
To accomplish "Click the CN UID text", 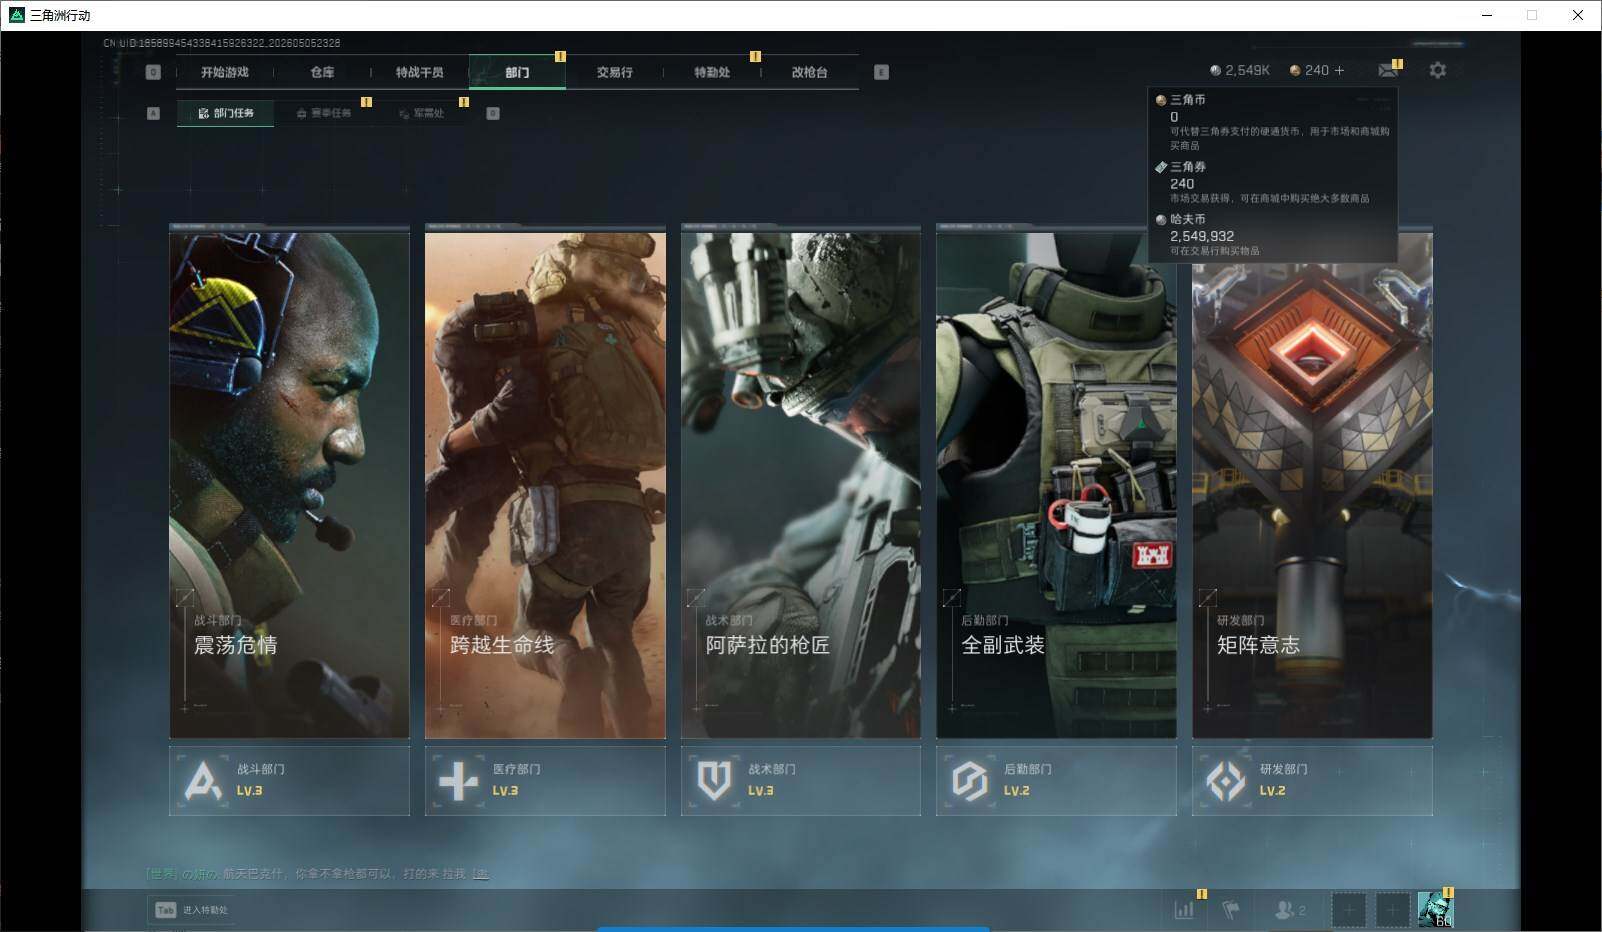I will (x=222, y=43).
